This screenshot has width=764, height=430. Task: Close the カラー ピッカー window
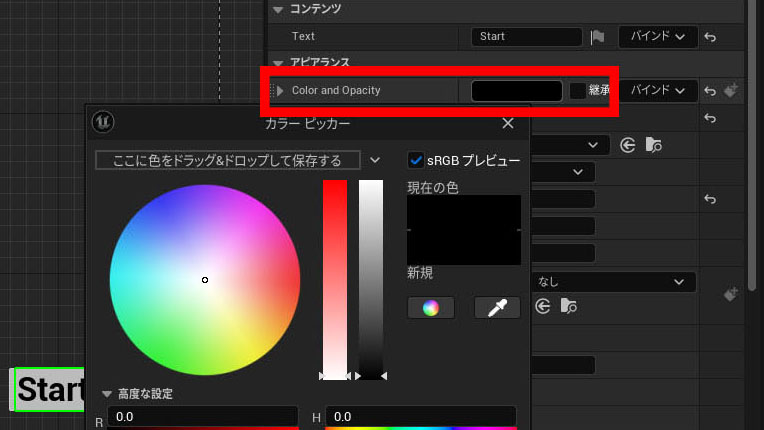[x=508, y=123]
